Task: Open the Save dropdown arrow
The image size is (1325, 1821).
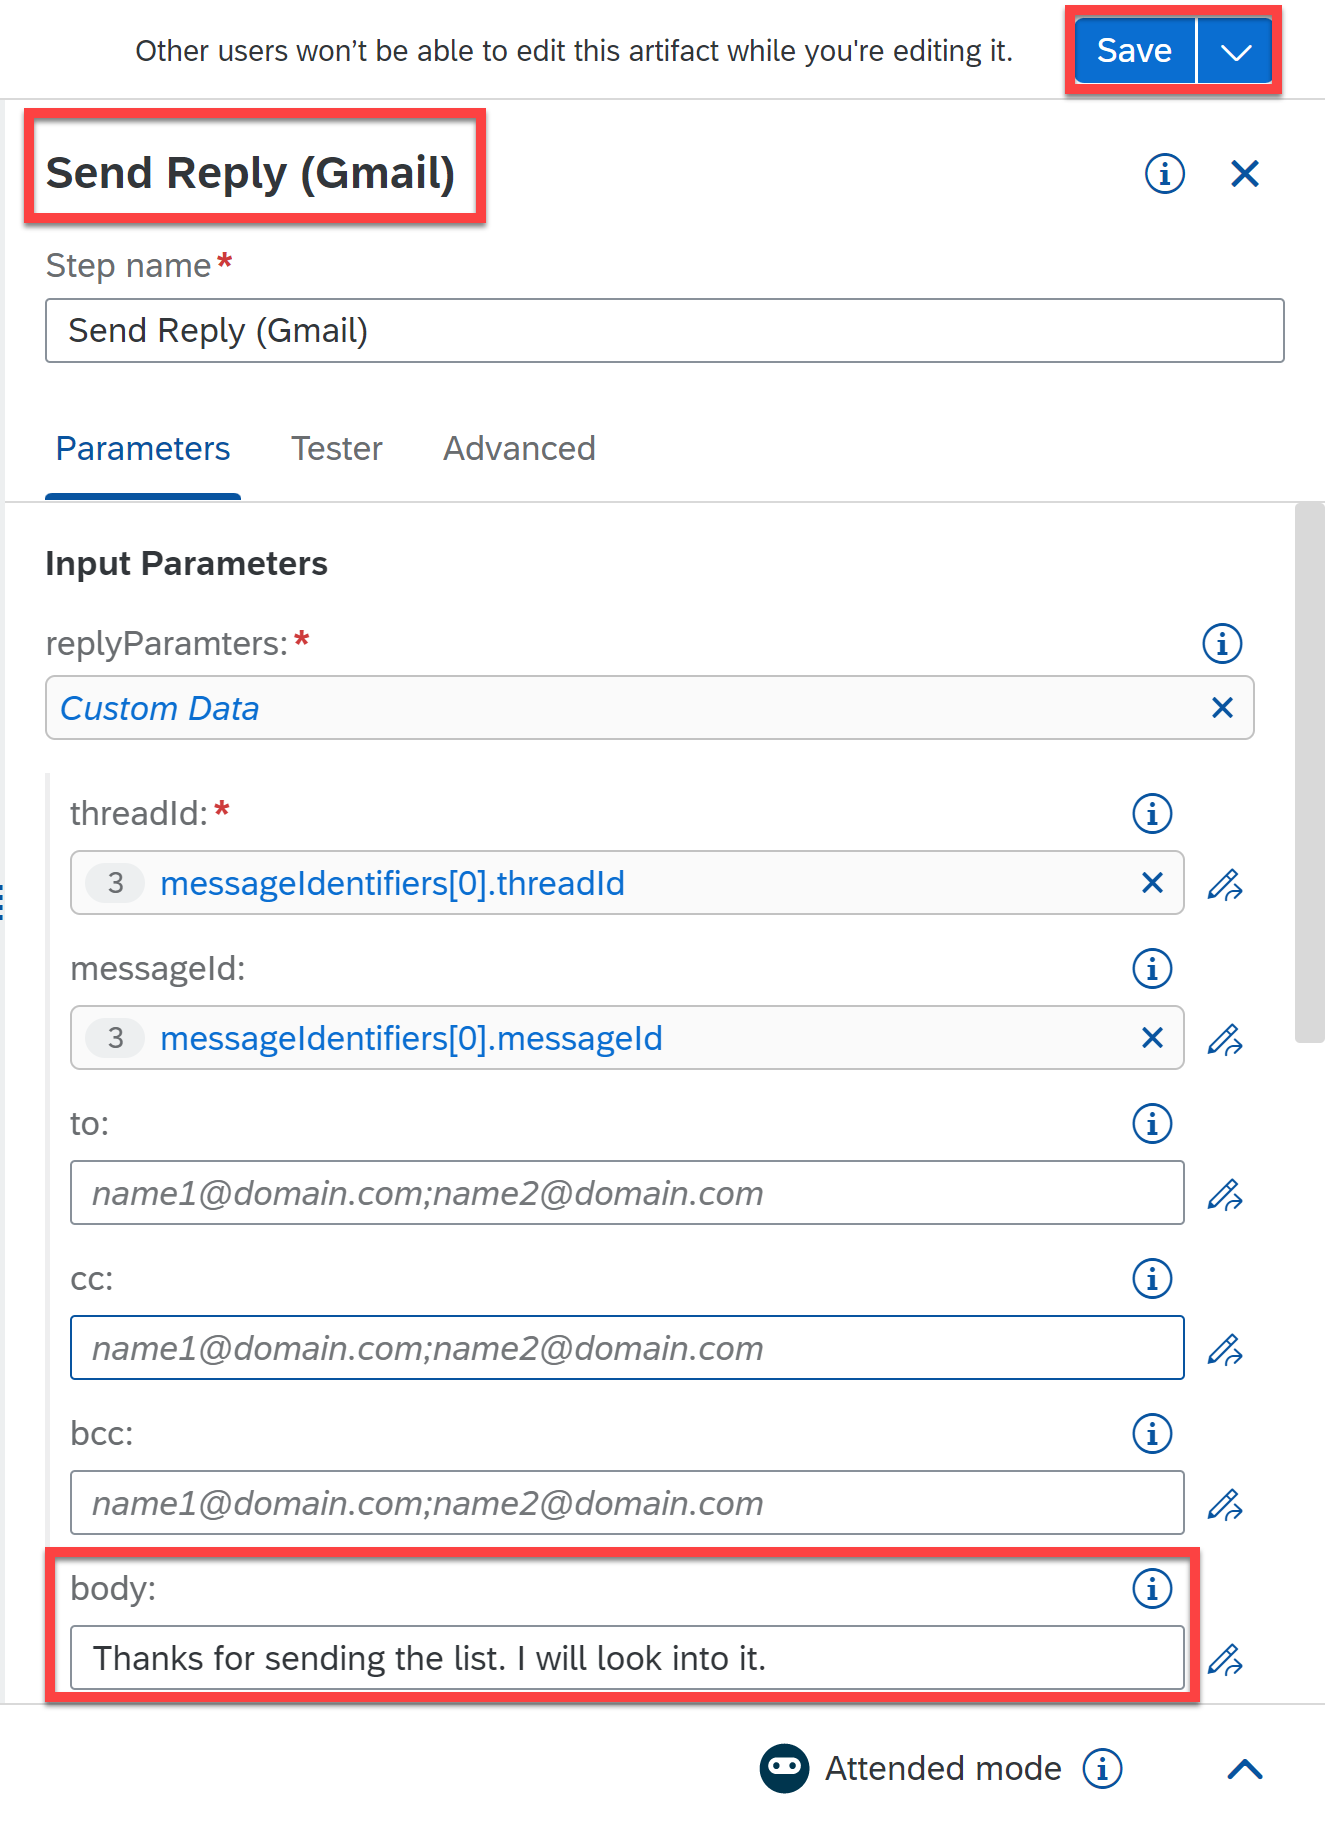Action: click(x=1236, y=50)
